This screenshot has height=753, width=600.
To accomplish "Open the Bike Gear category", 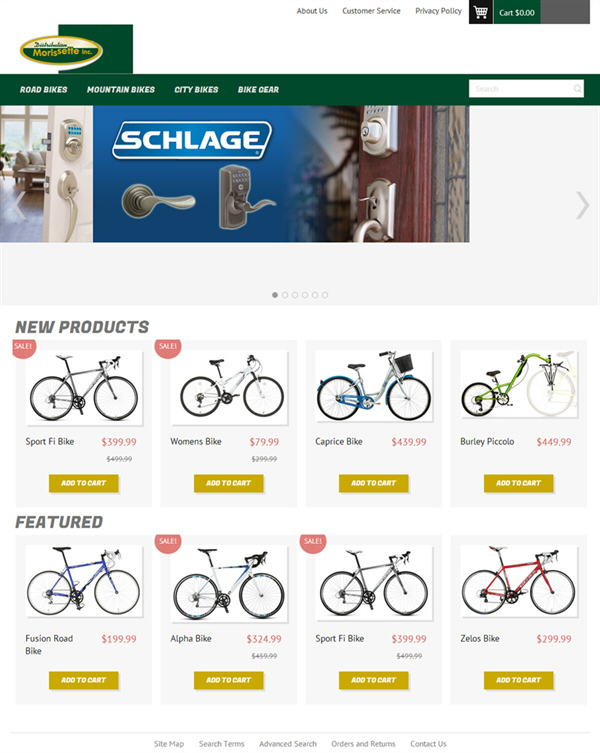I will [258, 90].
